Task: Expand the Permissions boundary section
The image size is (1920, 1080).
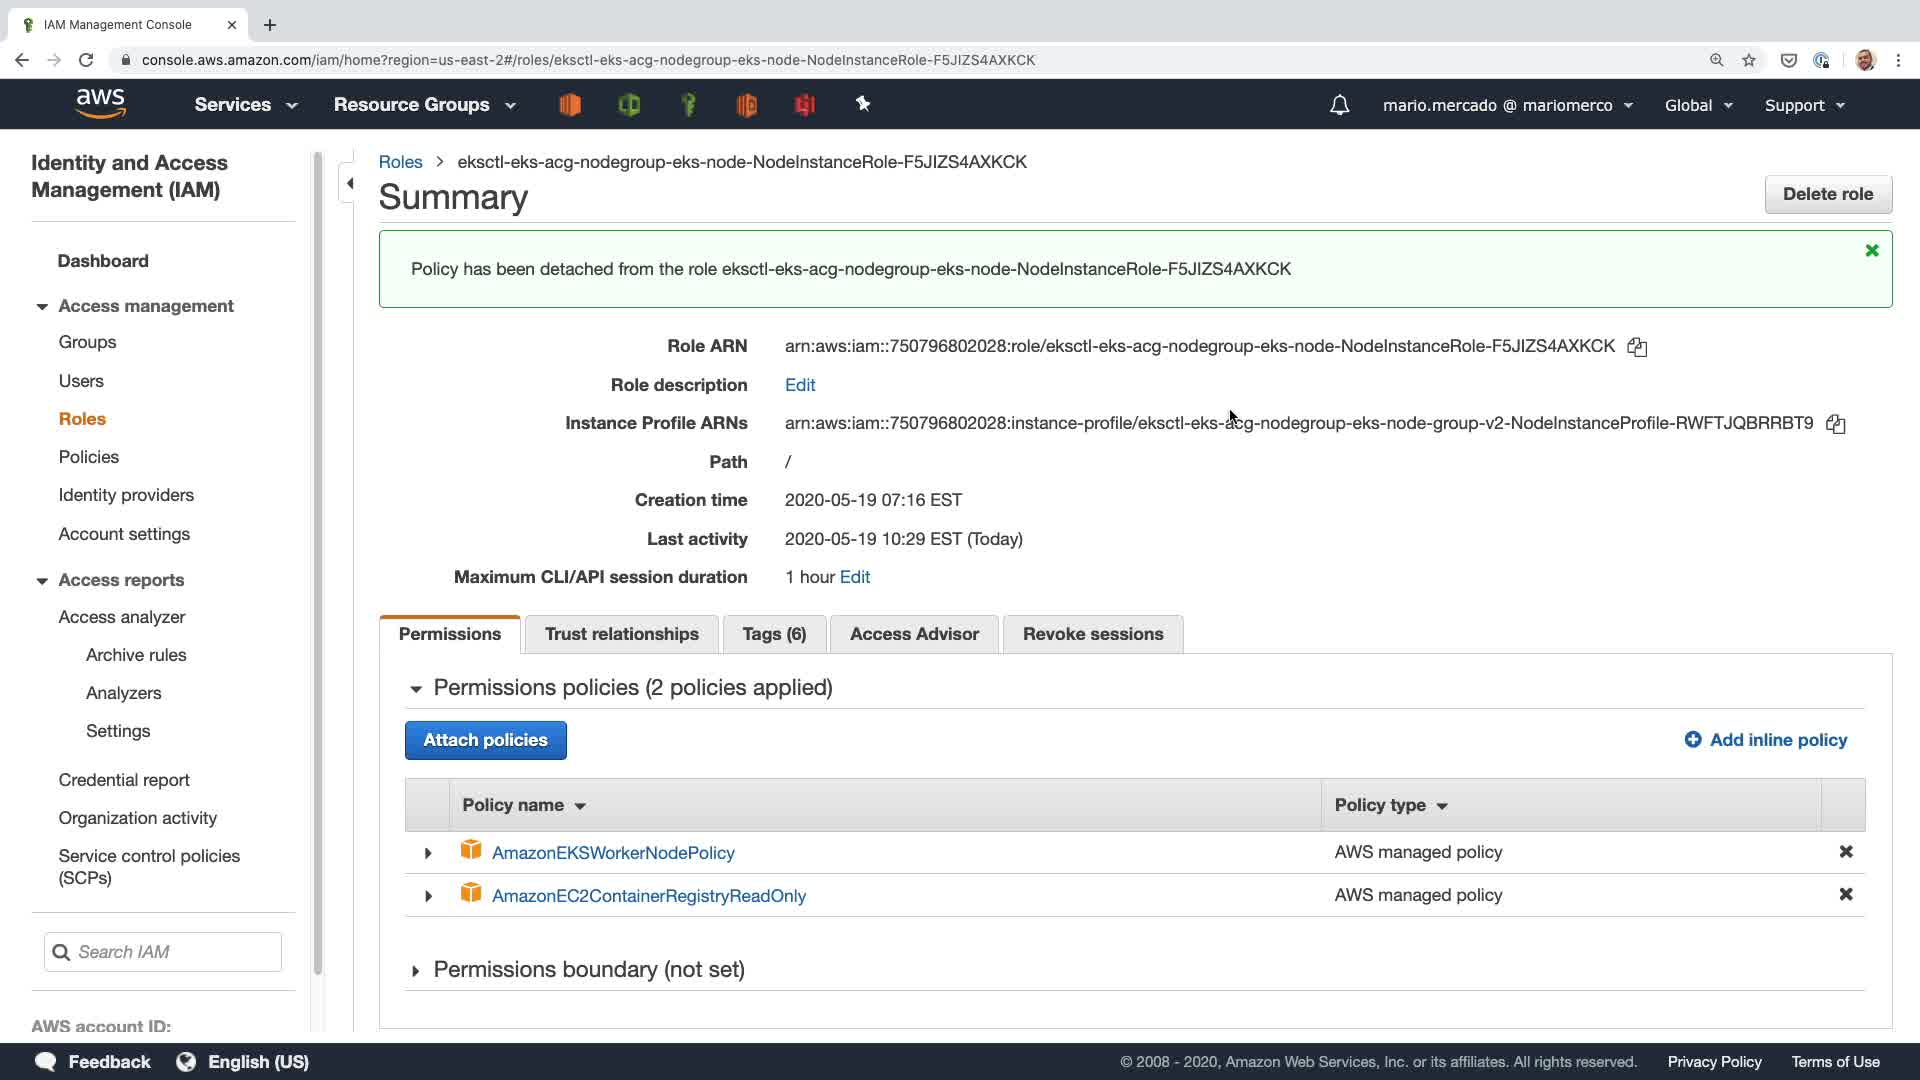Action: 415,970
